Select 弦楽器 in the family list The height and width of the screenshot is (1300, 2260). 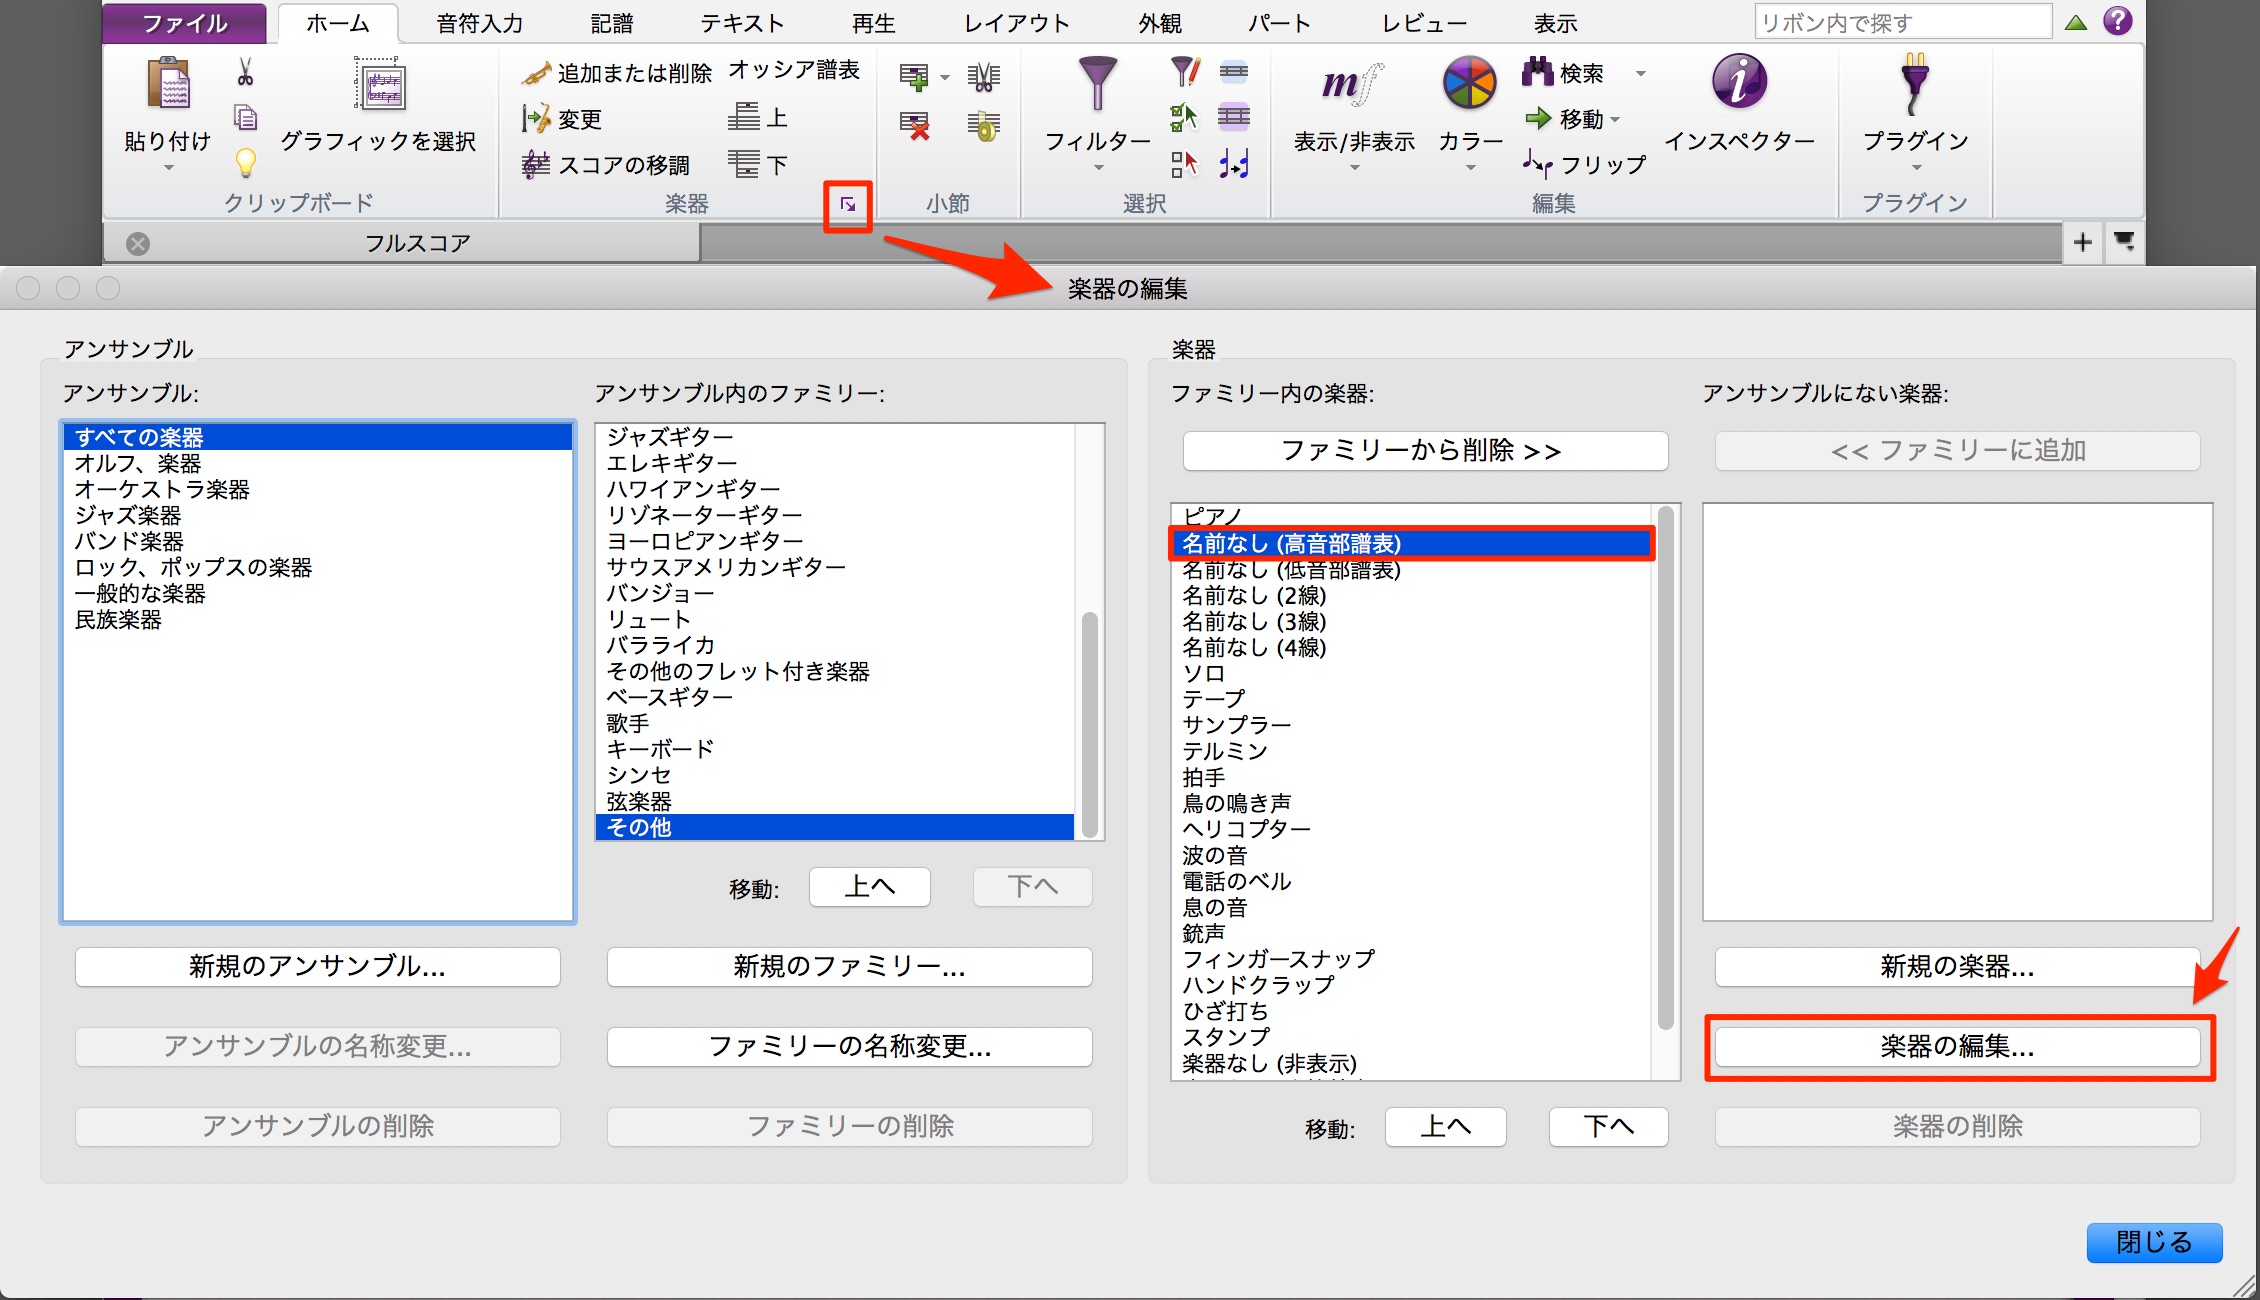(835, 801)
